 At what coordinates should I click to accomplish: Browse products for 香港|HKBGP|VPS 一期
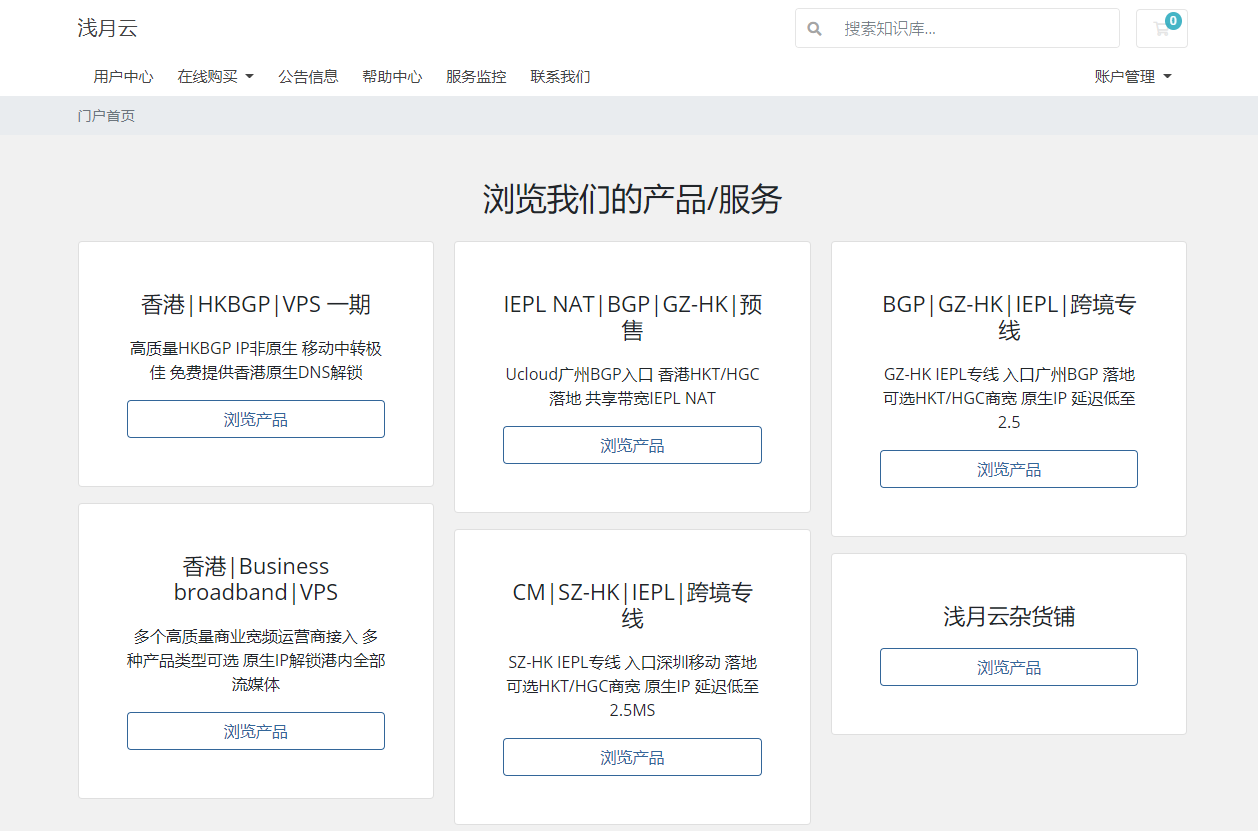click(256, 419)
